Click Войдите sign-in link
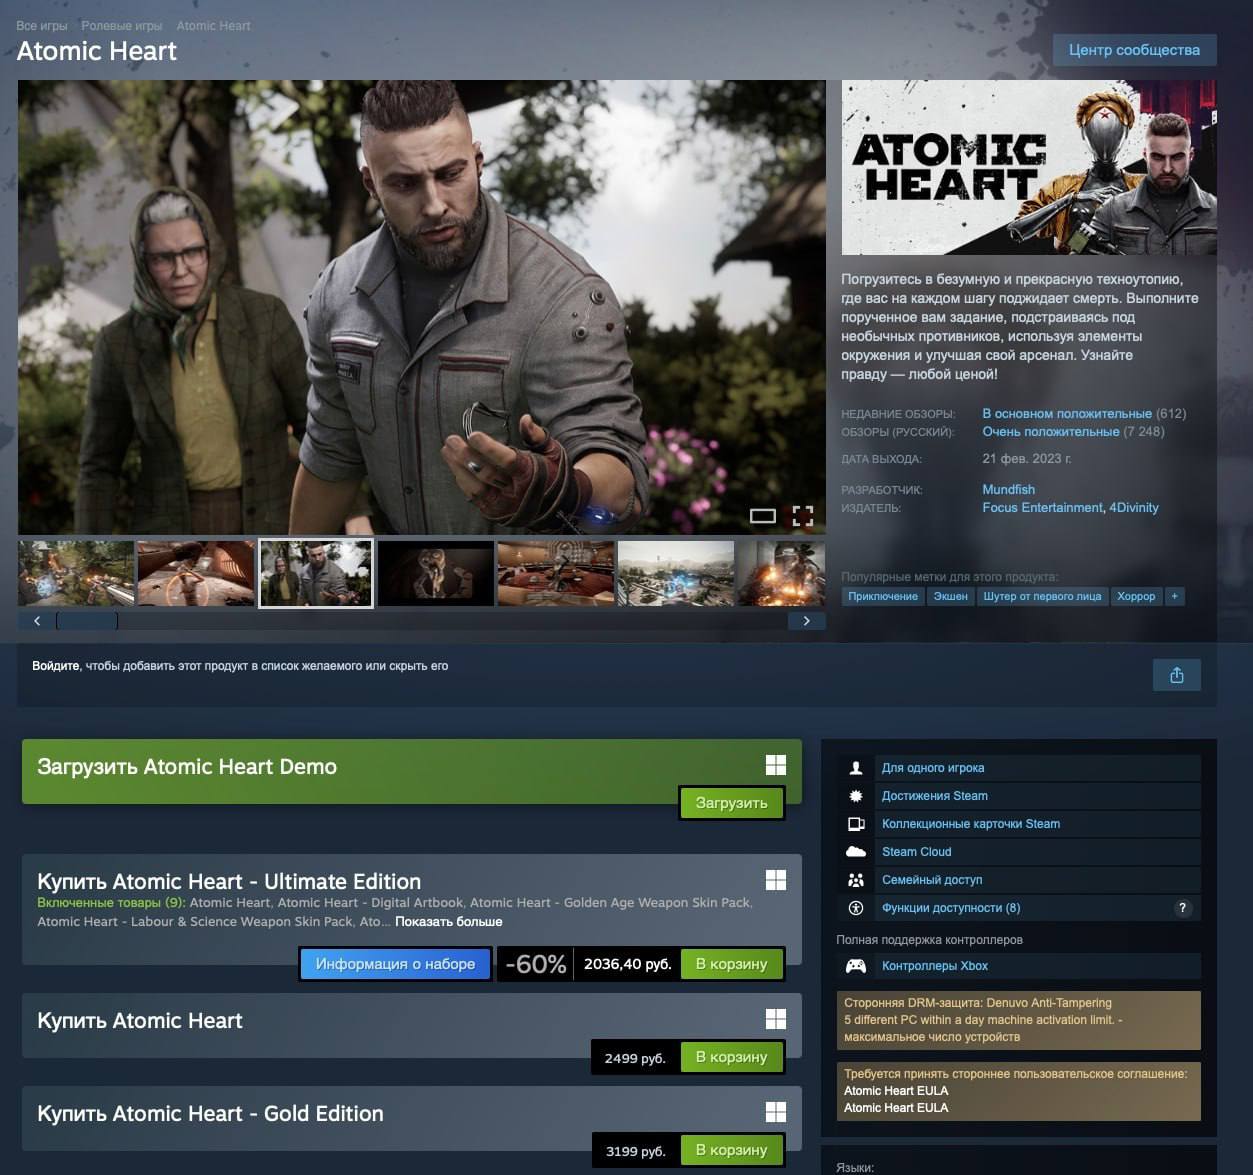 (x=56, y=666)
